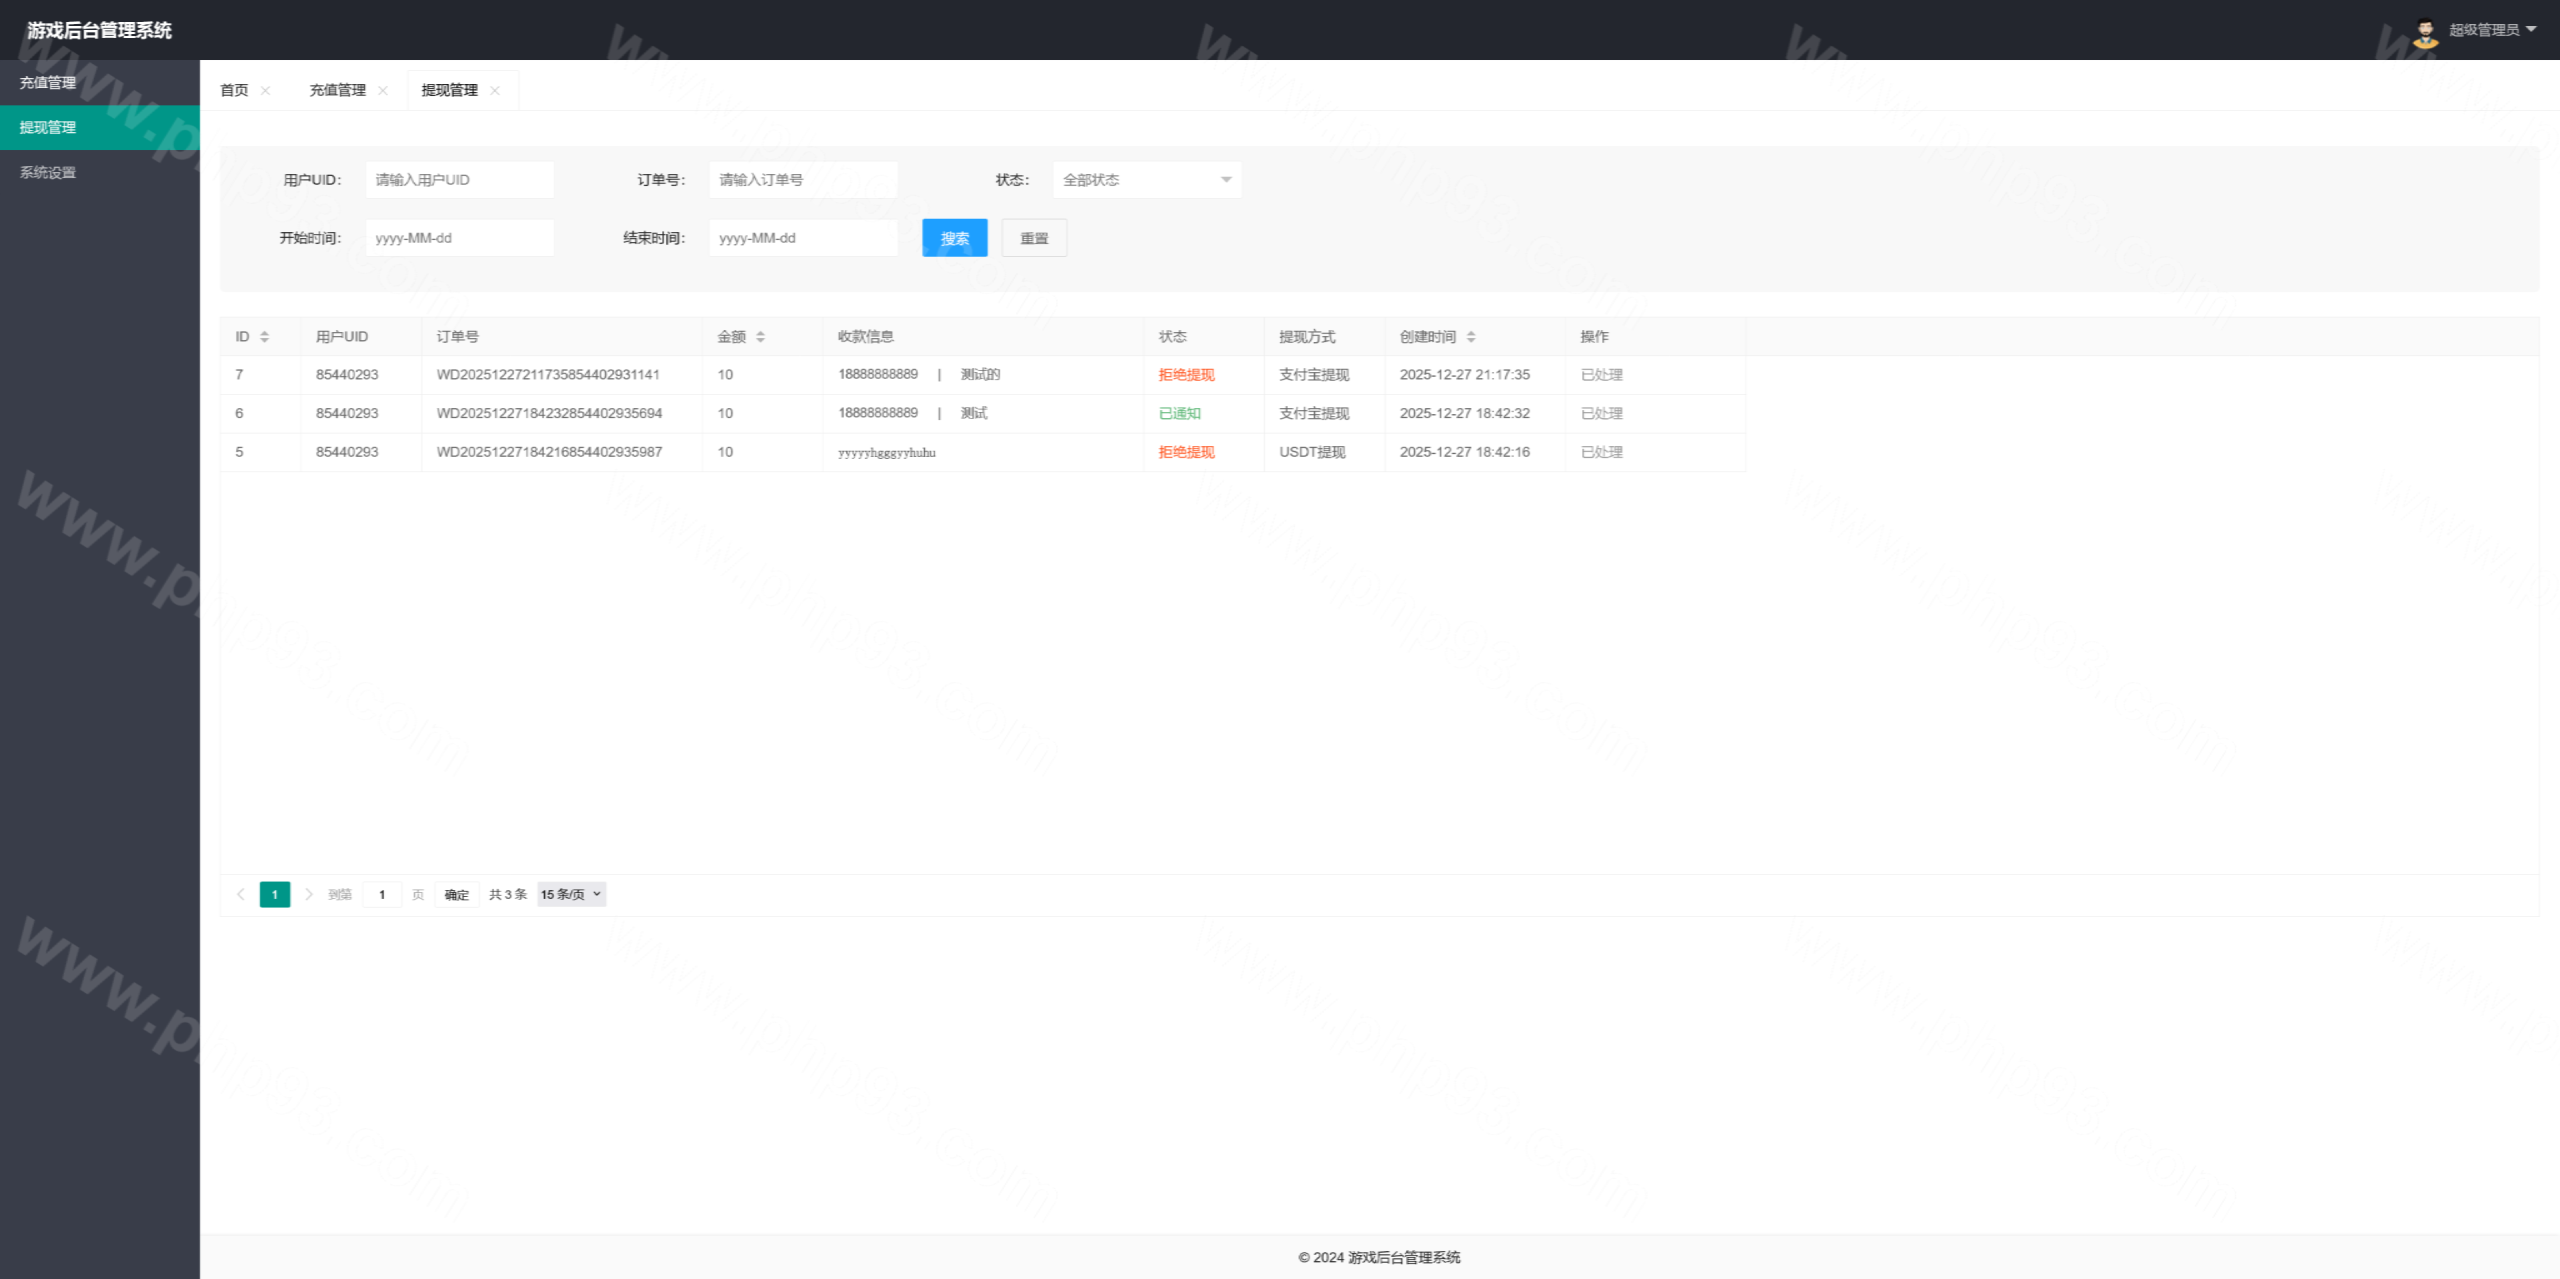Switch to the 首页 tab
The height and width of the screenshot is (1279, 2560).
[234, 90]
